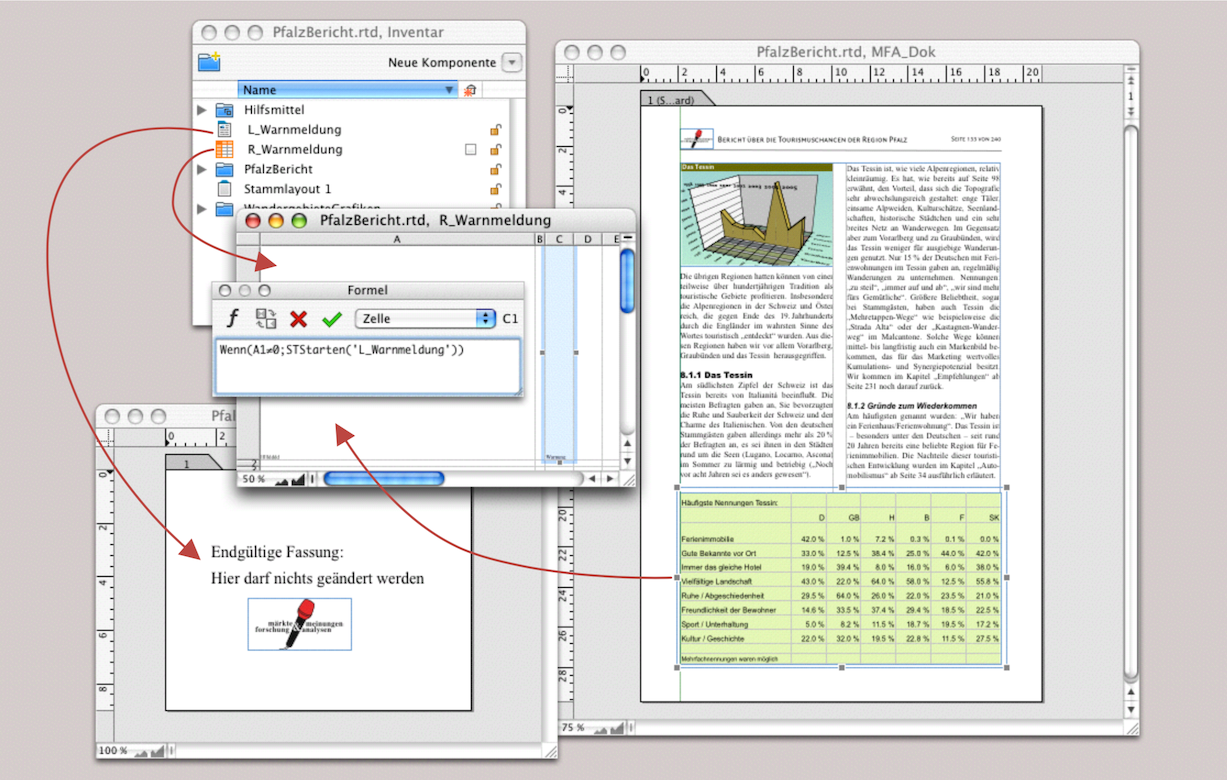The image size is (1227, 780).
Task: Select the '1 (S...ard)' page tab
Action: [x=671, y=100]
